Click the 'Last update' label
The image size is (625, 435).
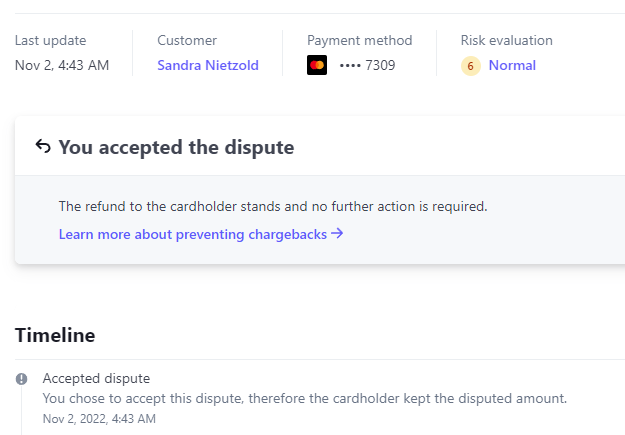tap(50, 41)
